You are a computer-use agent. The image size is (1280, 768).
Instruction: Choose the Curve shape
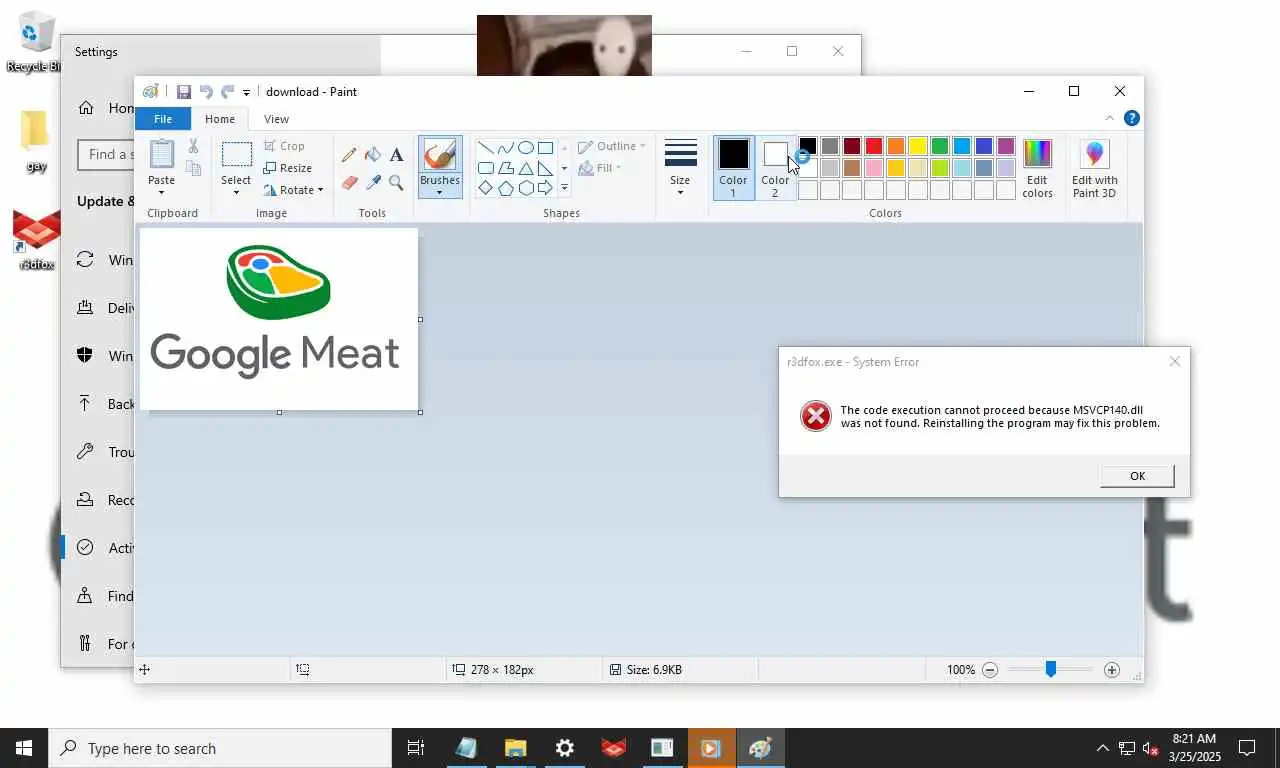[505, 147]
